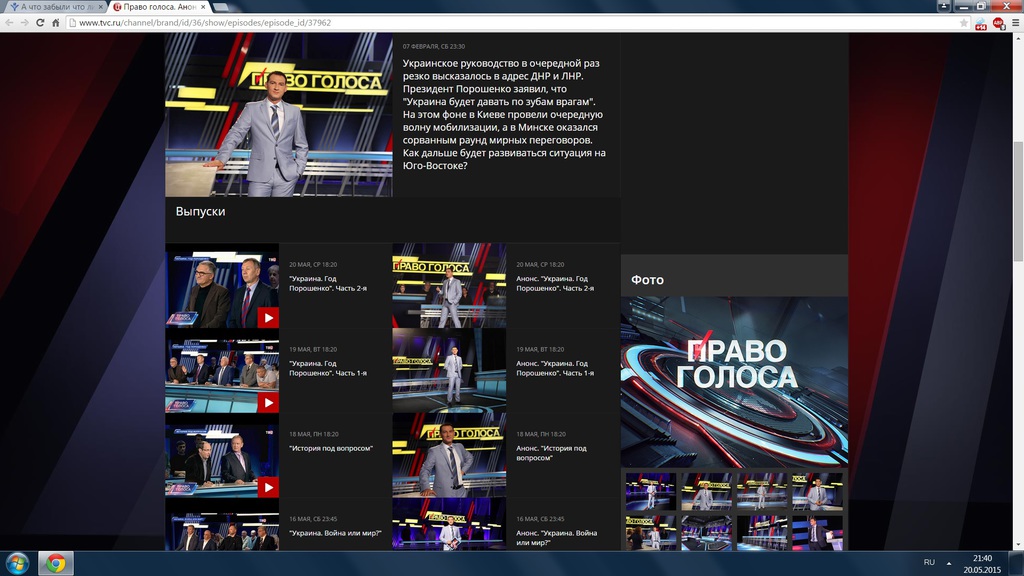Open the link "Украина. Год Порошенко". Часть 1-я
The height and width of the screenshot is (576, 1024).
tap(328, 368)
